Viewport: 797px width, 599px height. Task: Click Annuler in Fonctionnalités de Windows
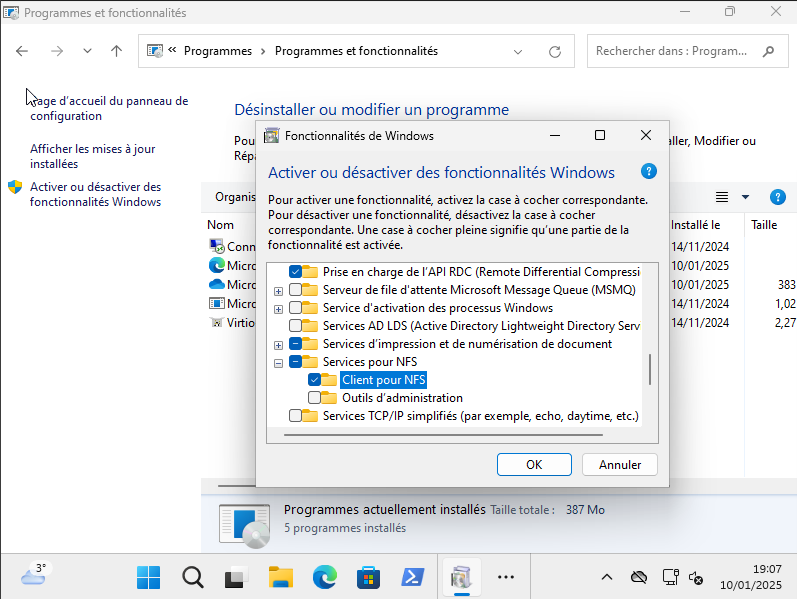620,465
